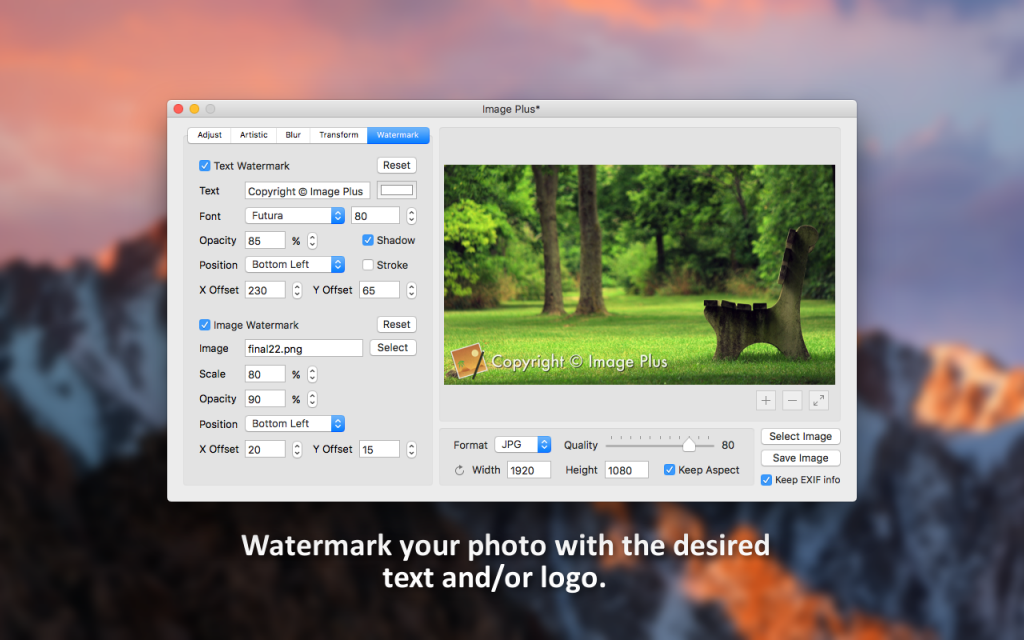This screenshot has height=640, width=1024.
Task: Click Select button for watermark image
Action: (x=393, y=348)
